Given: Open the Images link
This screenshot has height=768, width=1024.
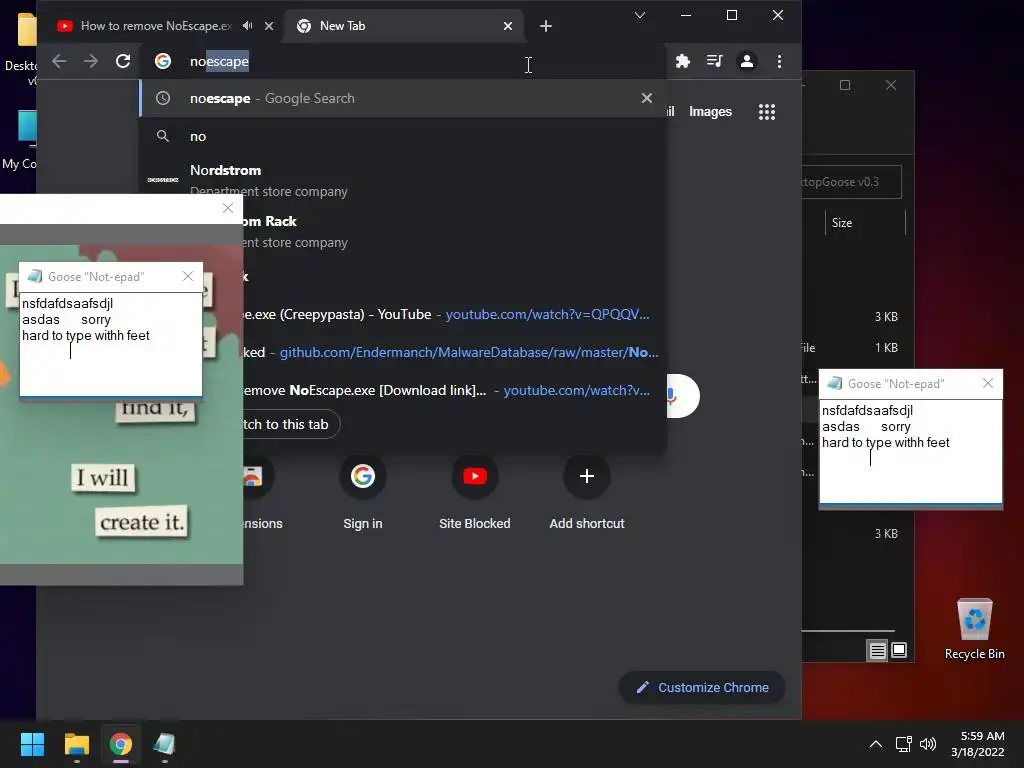Looking at the screenshot, I should (x=710, y=112).
